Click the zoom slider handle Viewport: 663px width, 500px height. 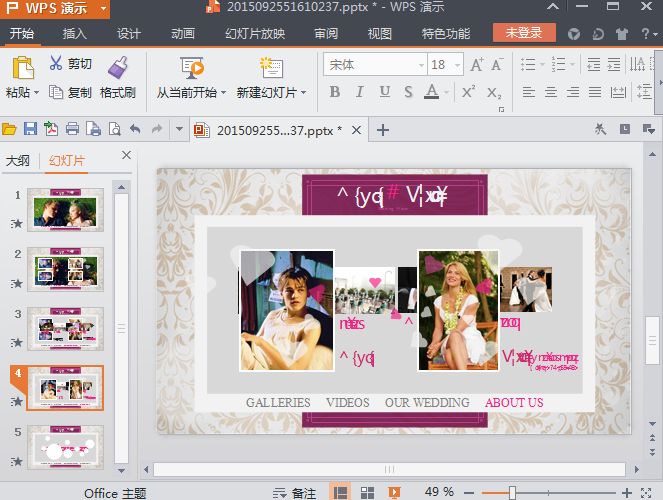coord(512,492)
